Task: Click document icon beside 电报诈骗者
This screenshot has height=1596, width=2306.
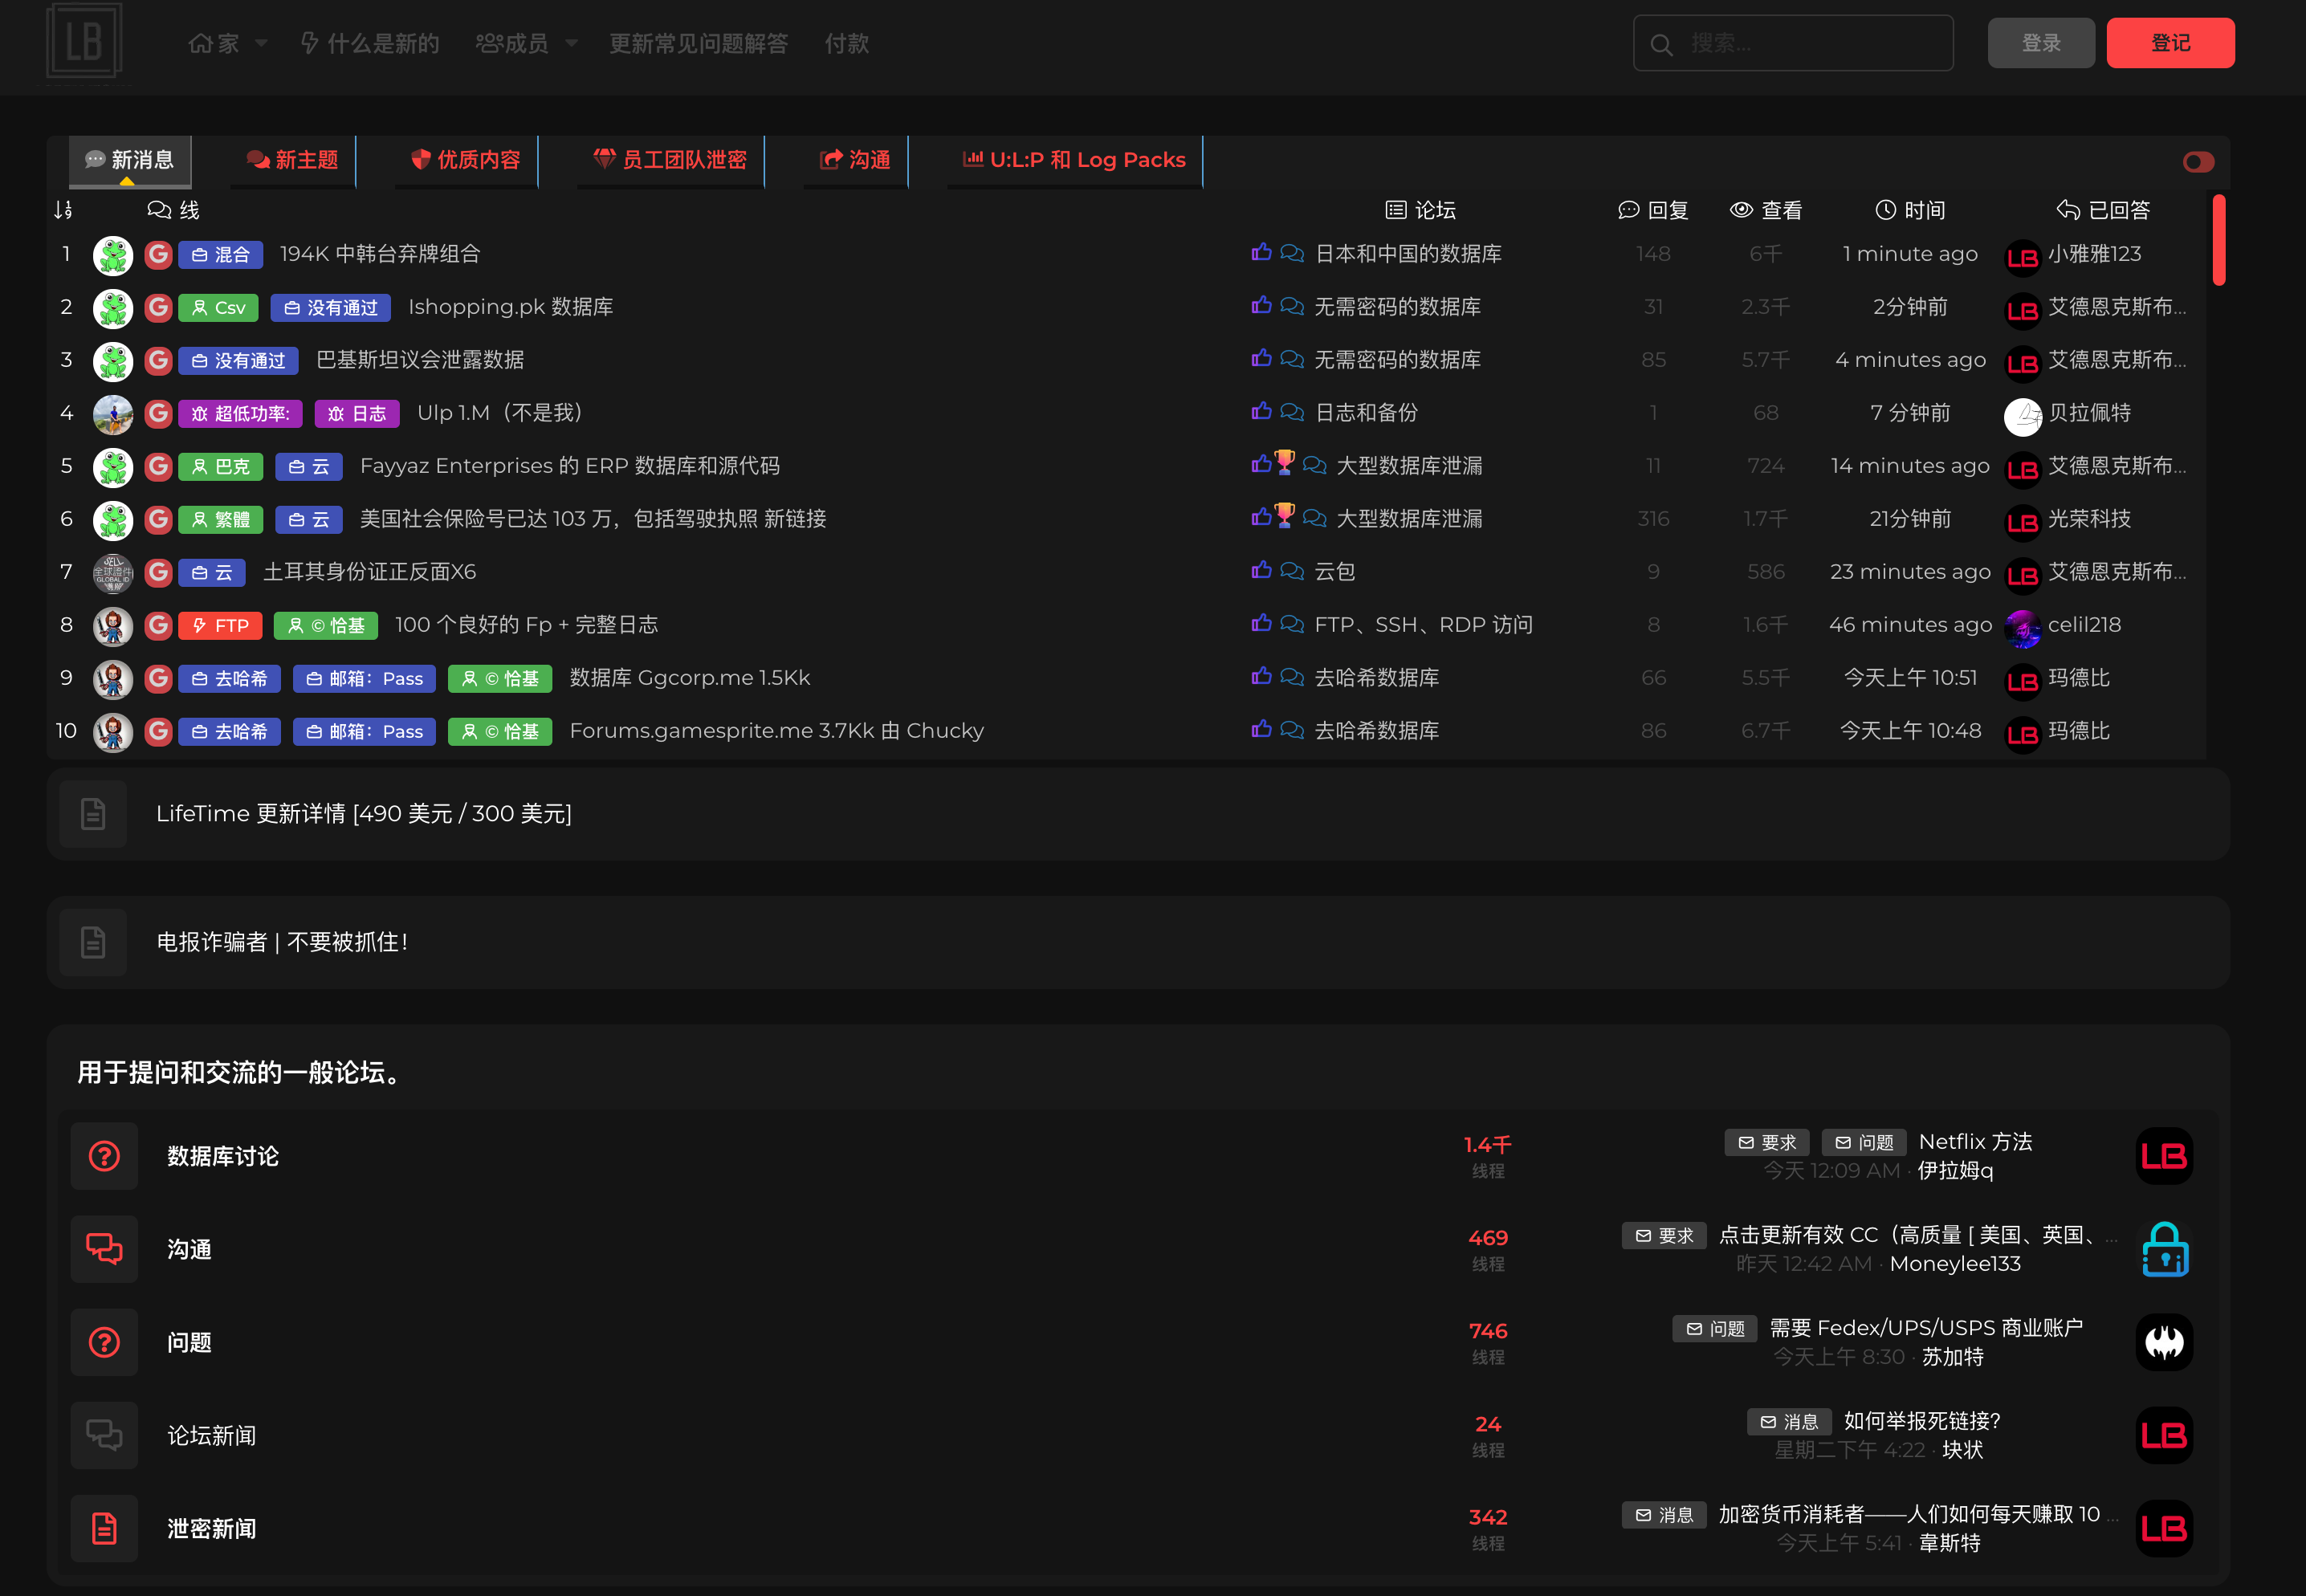Action: pyautogui.click(x=93, y=942)
